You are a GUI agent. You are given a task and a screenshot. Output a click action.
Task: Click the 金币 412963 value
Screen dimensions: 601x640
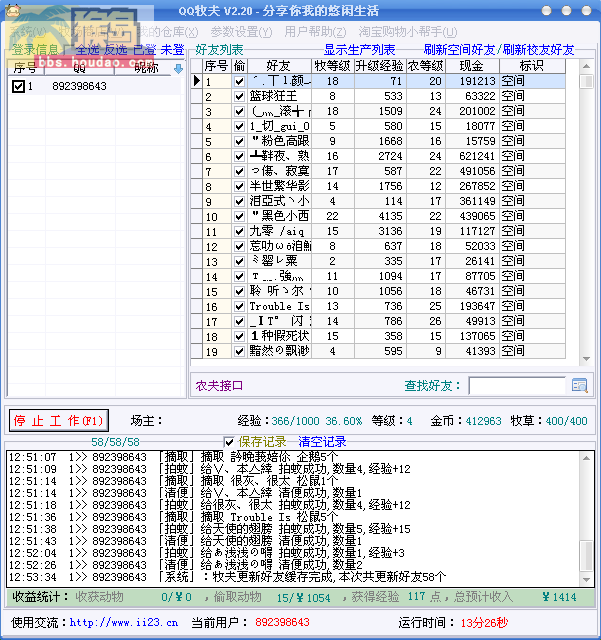[x=483, y=421]
